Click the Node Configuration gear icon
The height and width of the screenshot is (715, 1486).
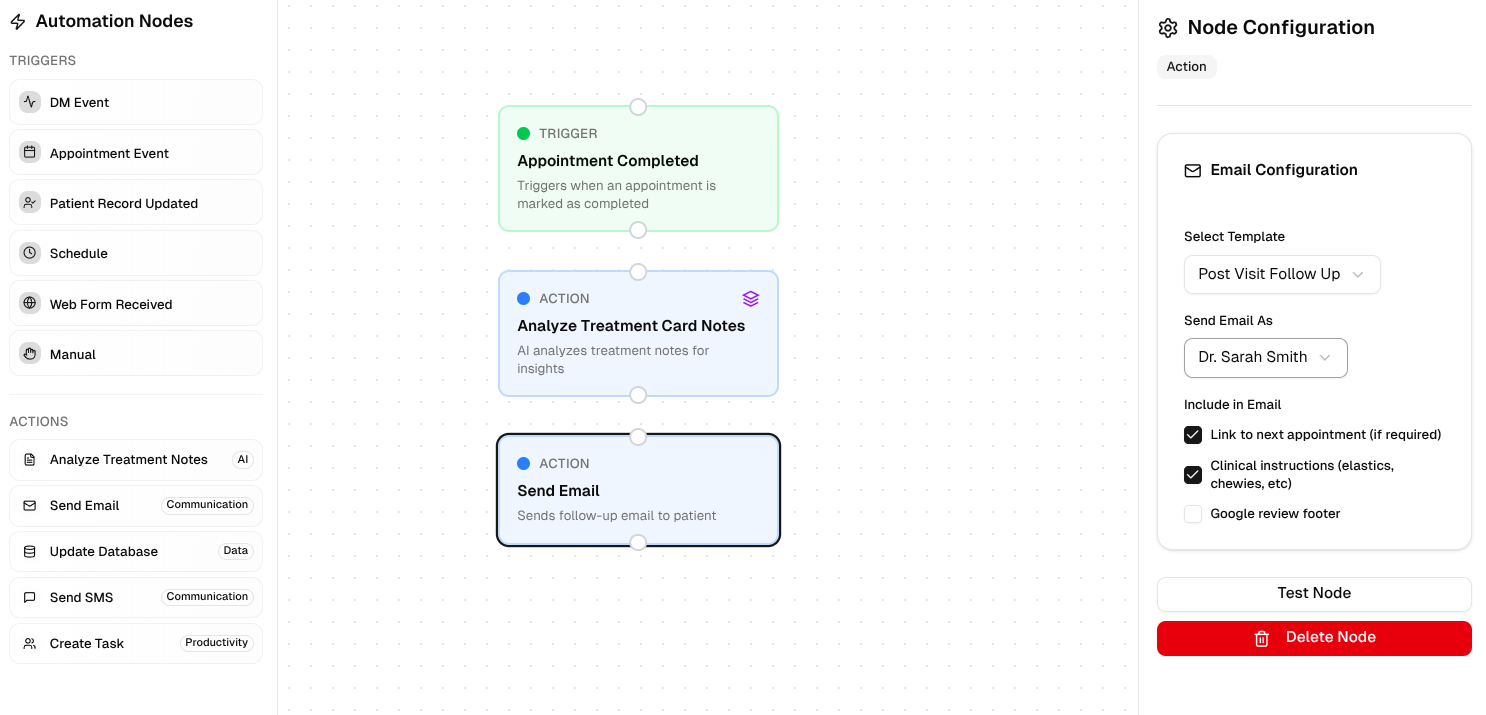point(1168,28)
